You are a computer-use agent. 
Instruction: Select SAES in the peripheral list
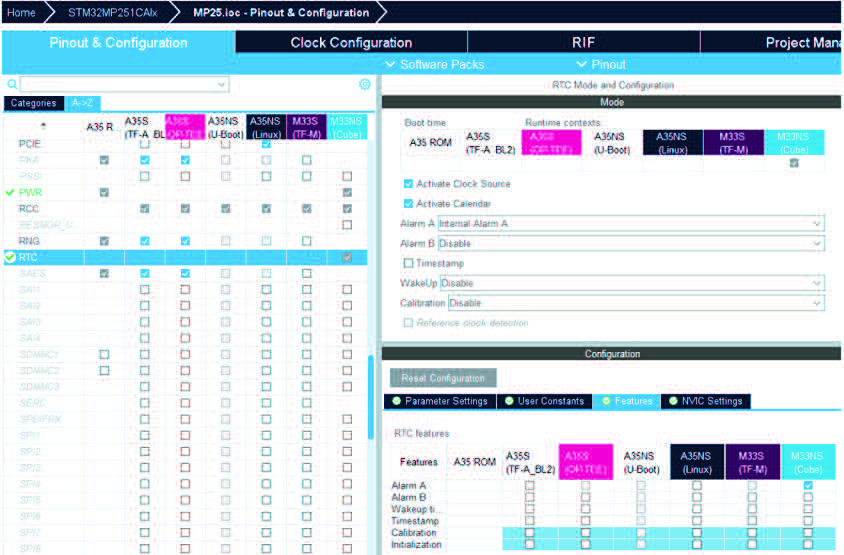tap(32, 273)
